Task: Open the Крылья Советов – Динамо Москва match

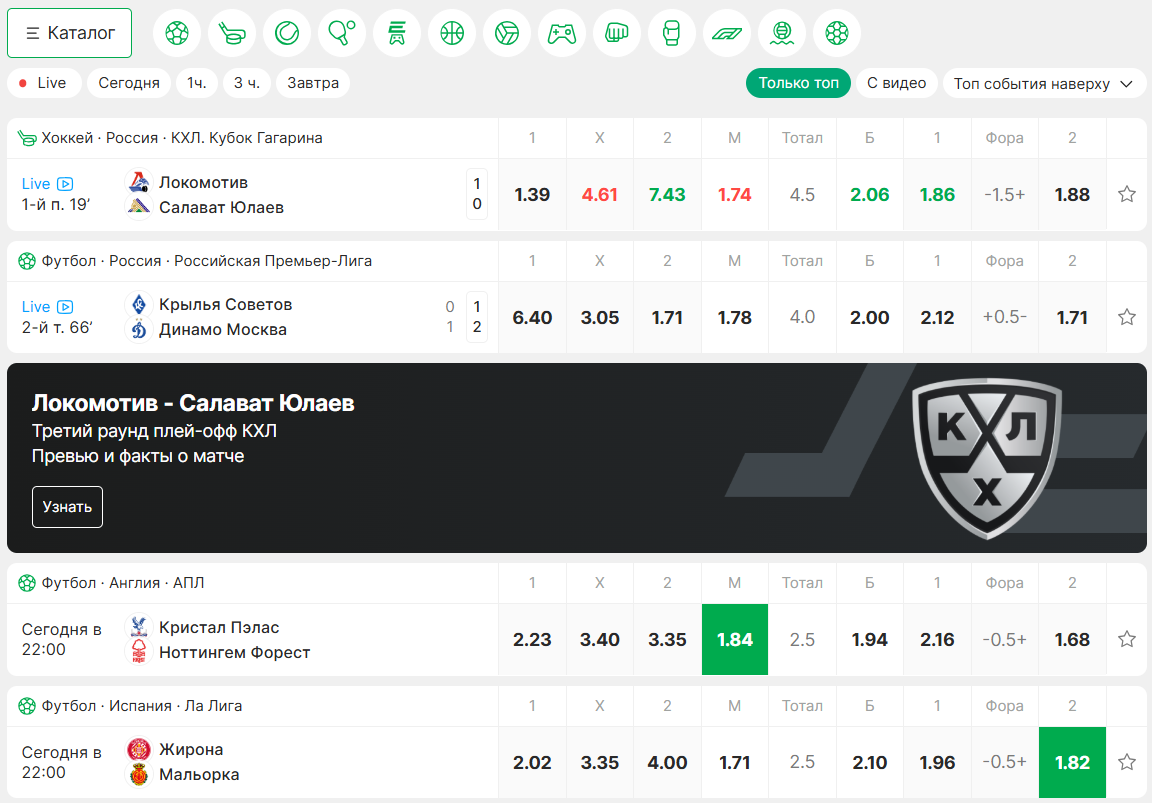Action: pyautogui.click(x=226, y=317)
